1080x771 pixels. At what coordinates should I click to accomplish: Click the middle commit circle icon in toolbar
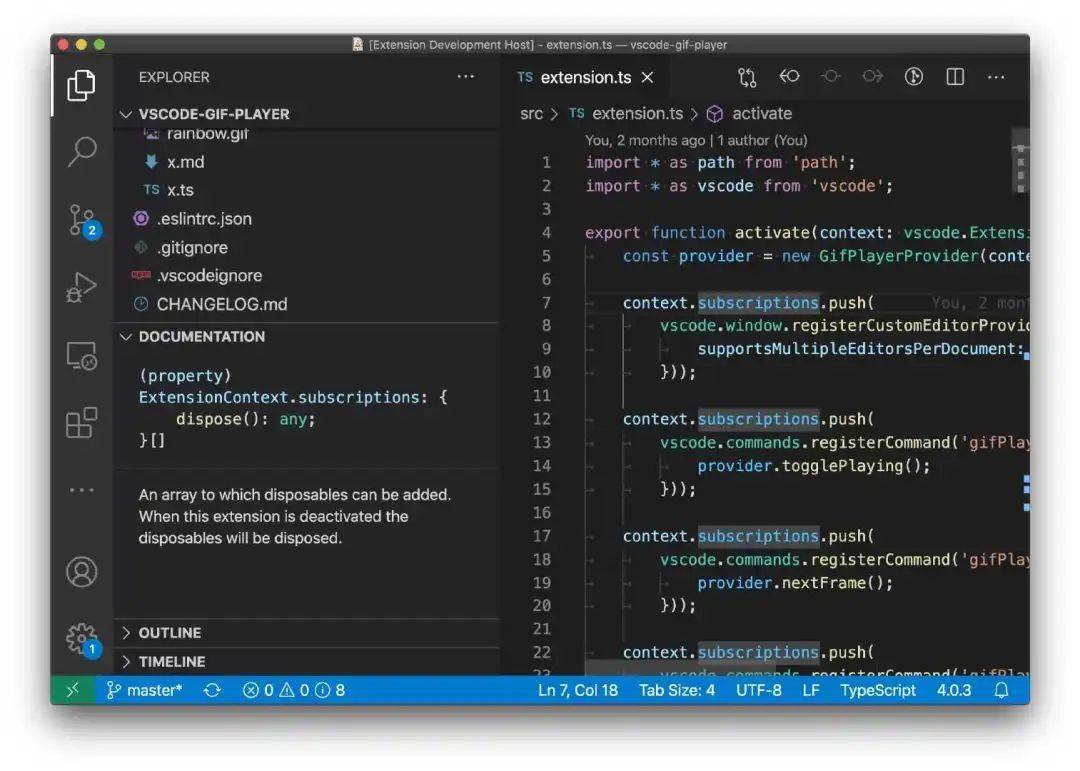click(x=831, y=76)
